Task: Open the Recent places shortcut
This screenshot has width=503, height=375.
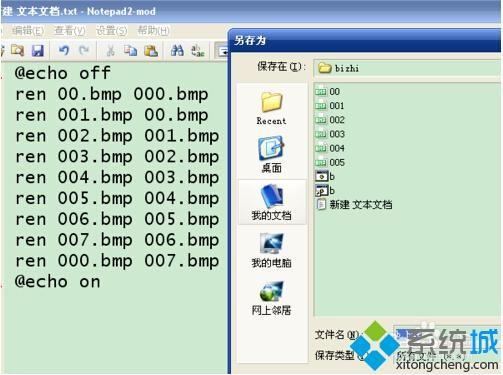Action: point(271,108)
